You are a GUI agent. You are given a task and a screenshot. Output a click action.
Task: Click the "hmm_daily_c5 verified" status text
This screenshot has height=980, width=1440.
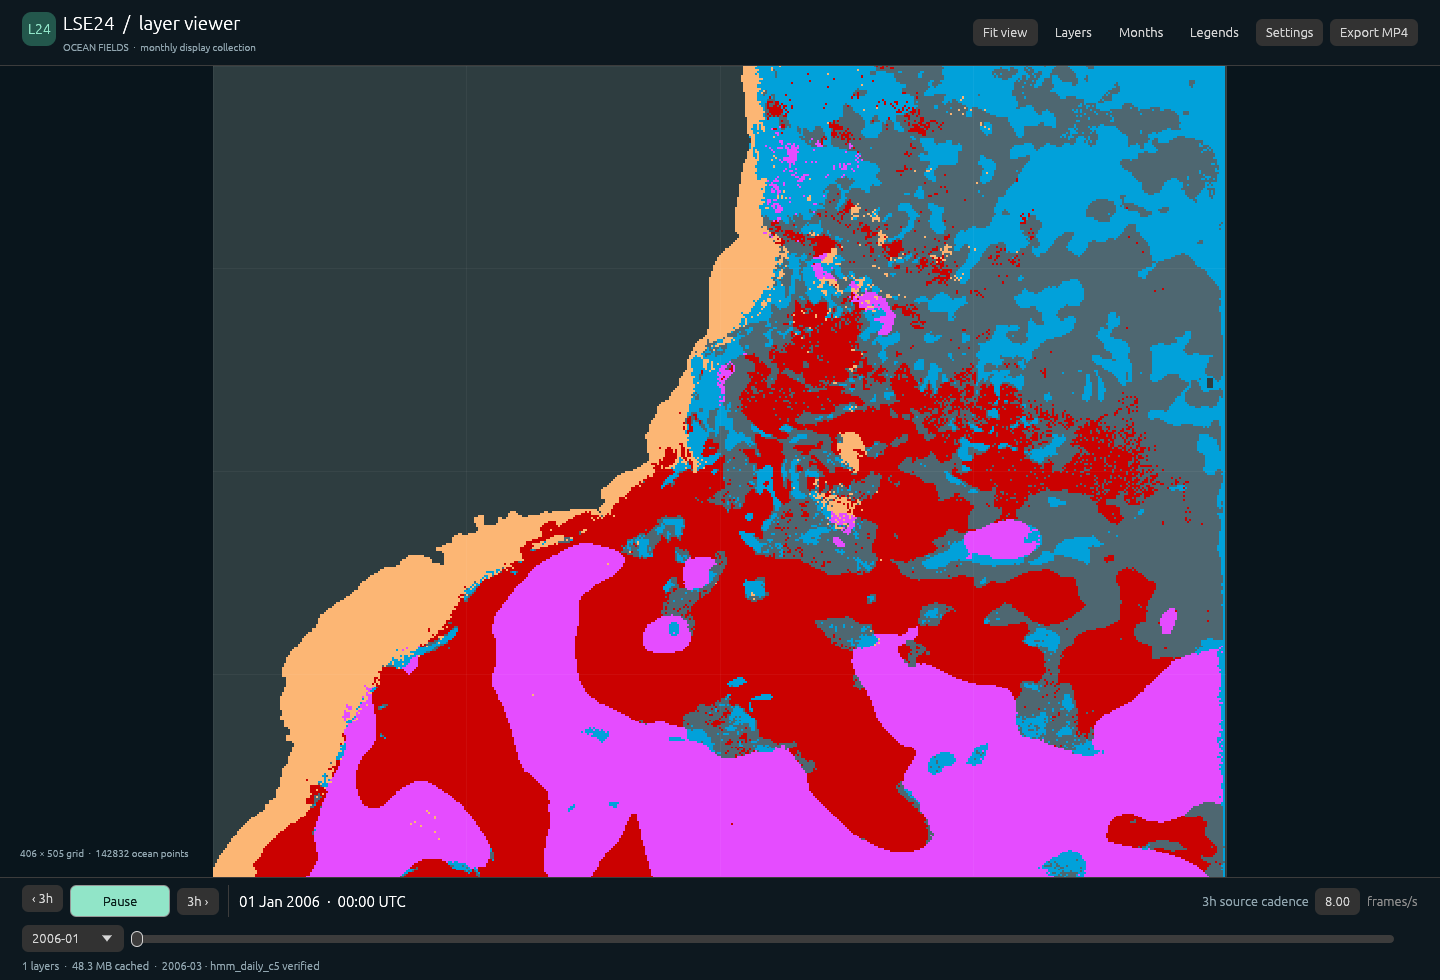click(x=265, y=966)
